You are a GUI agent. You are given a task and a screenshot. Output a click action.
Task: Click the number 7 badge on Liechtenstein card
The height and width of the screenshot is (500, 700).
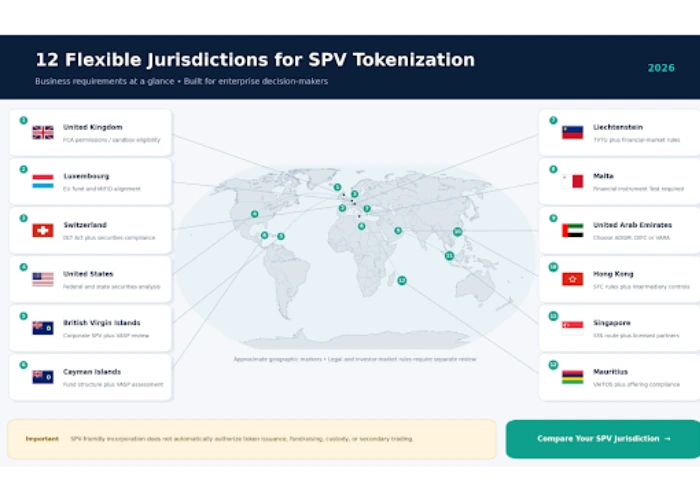553,120
